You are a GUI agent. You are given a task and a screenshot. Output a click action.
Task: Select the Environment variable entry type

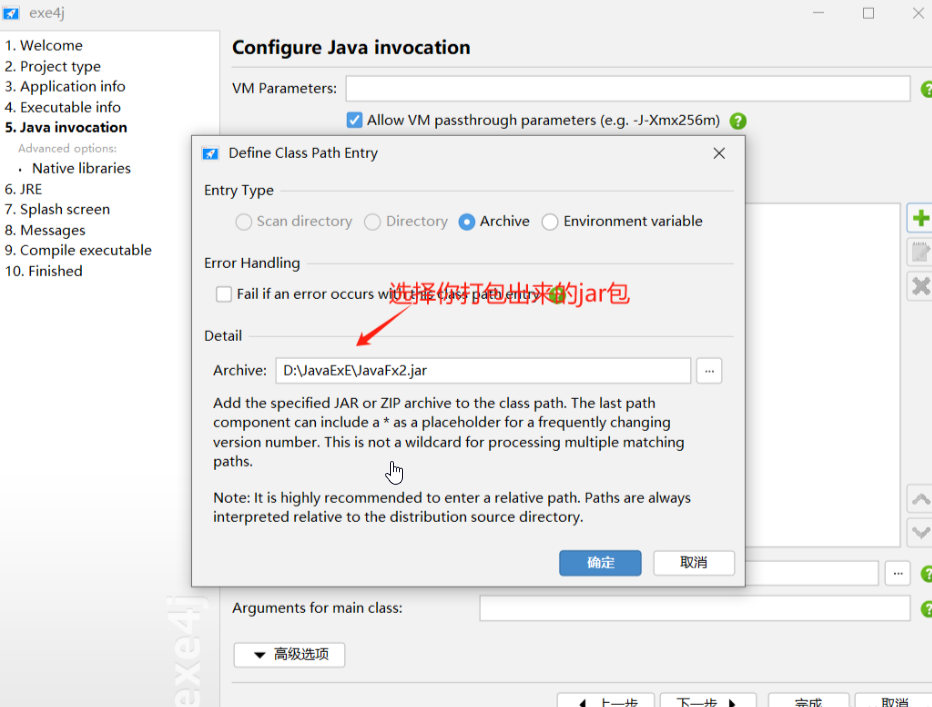tap(550, 221)
